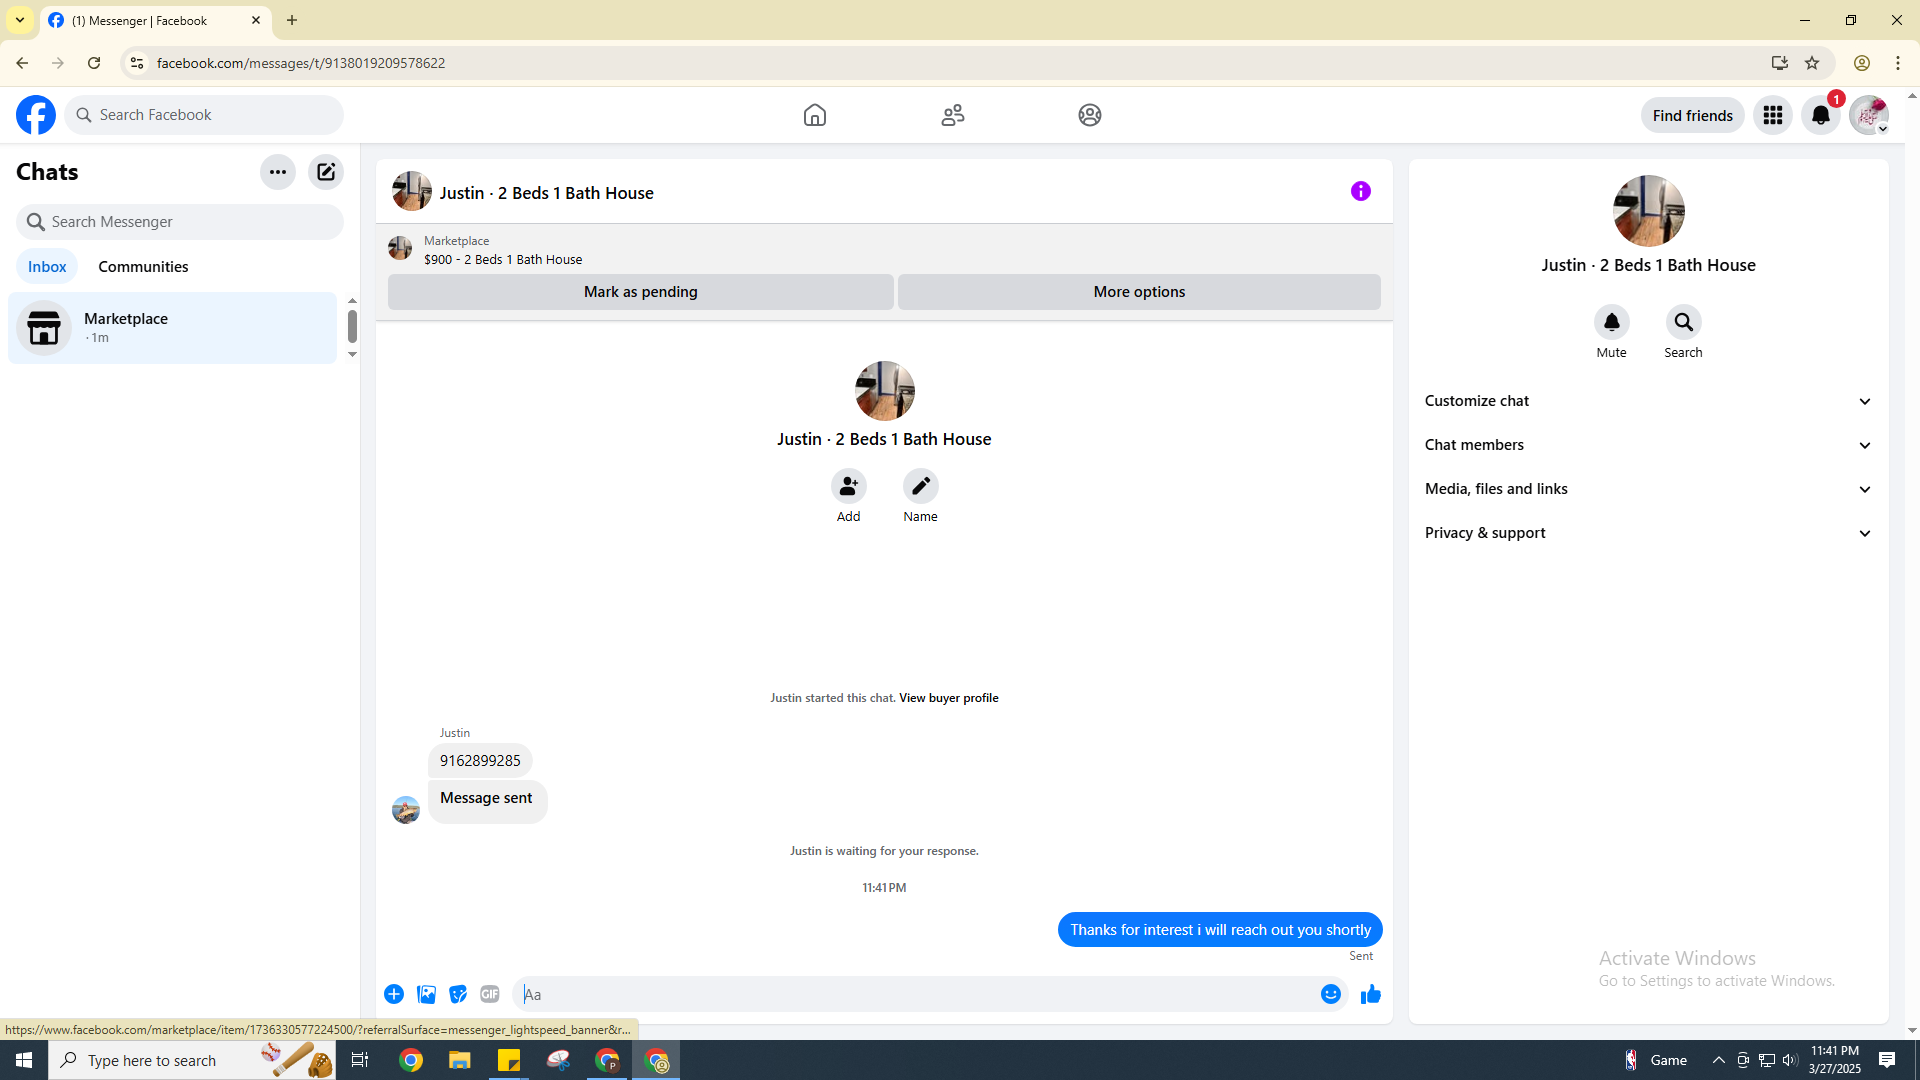View site information icon in address bar
1920x1080 pixels.
(137, 63)
